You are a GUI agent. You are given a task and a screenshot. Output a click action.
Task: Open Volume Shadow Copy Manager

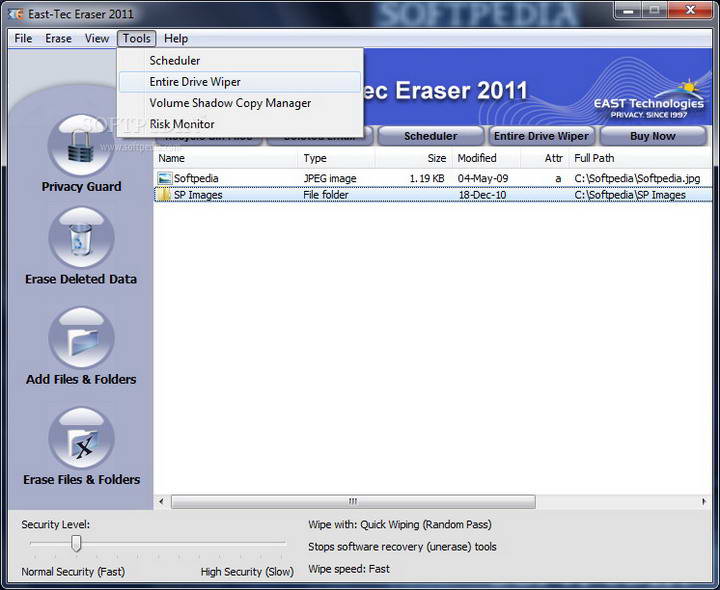(240, 103)
